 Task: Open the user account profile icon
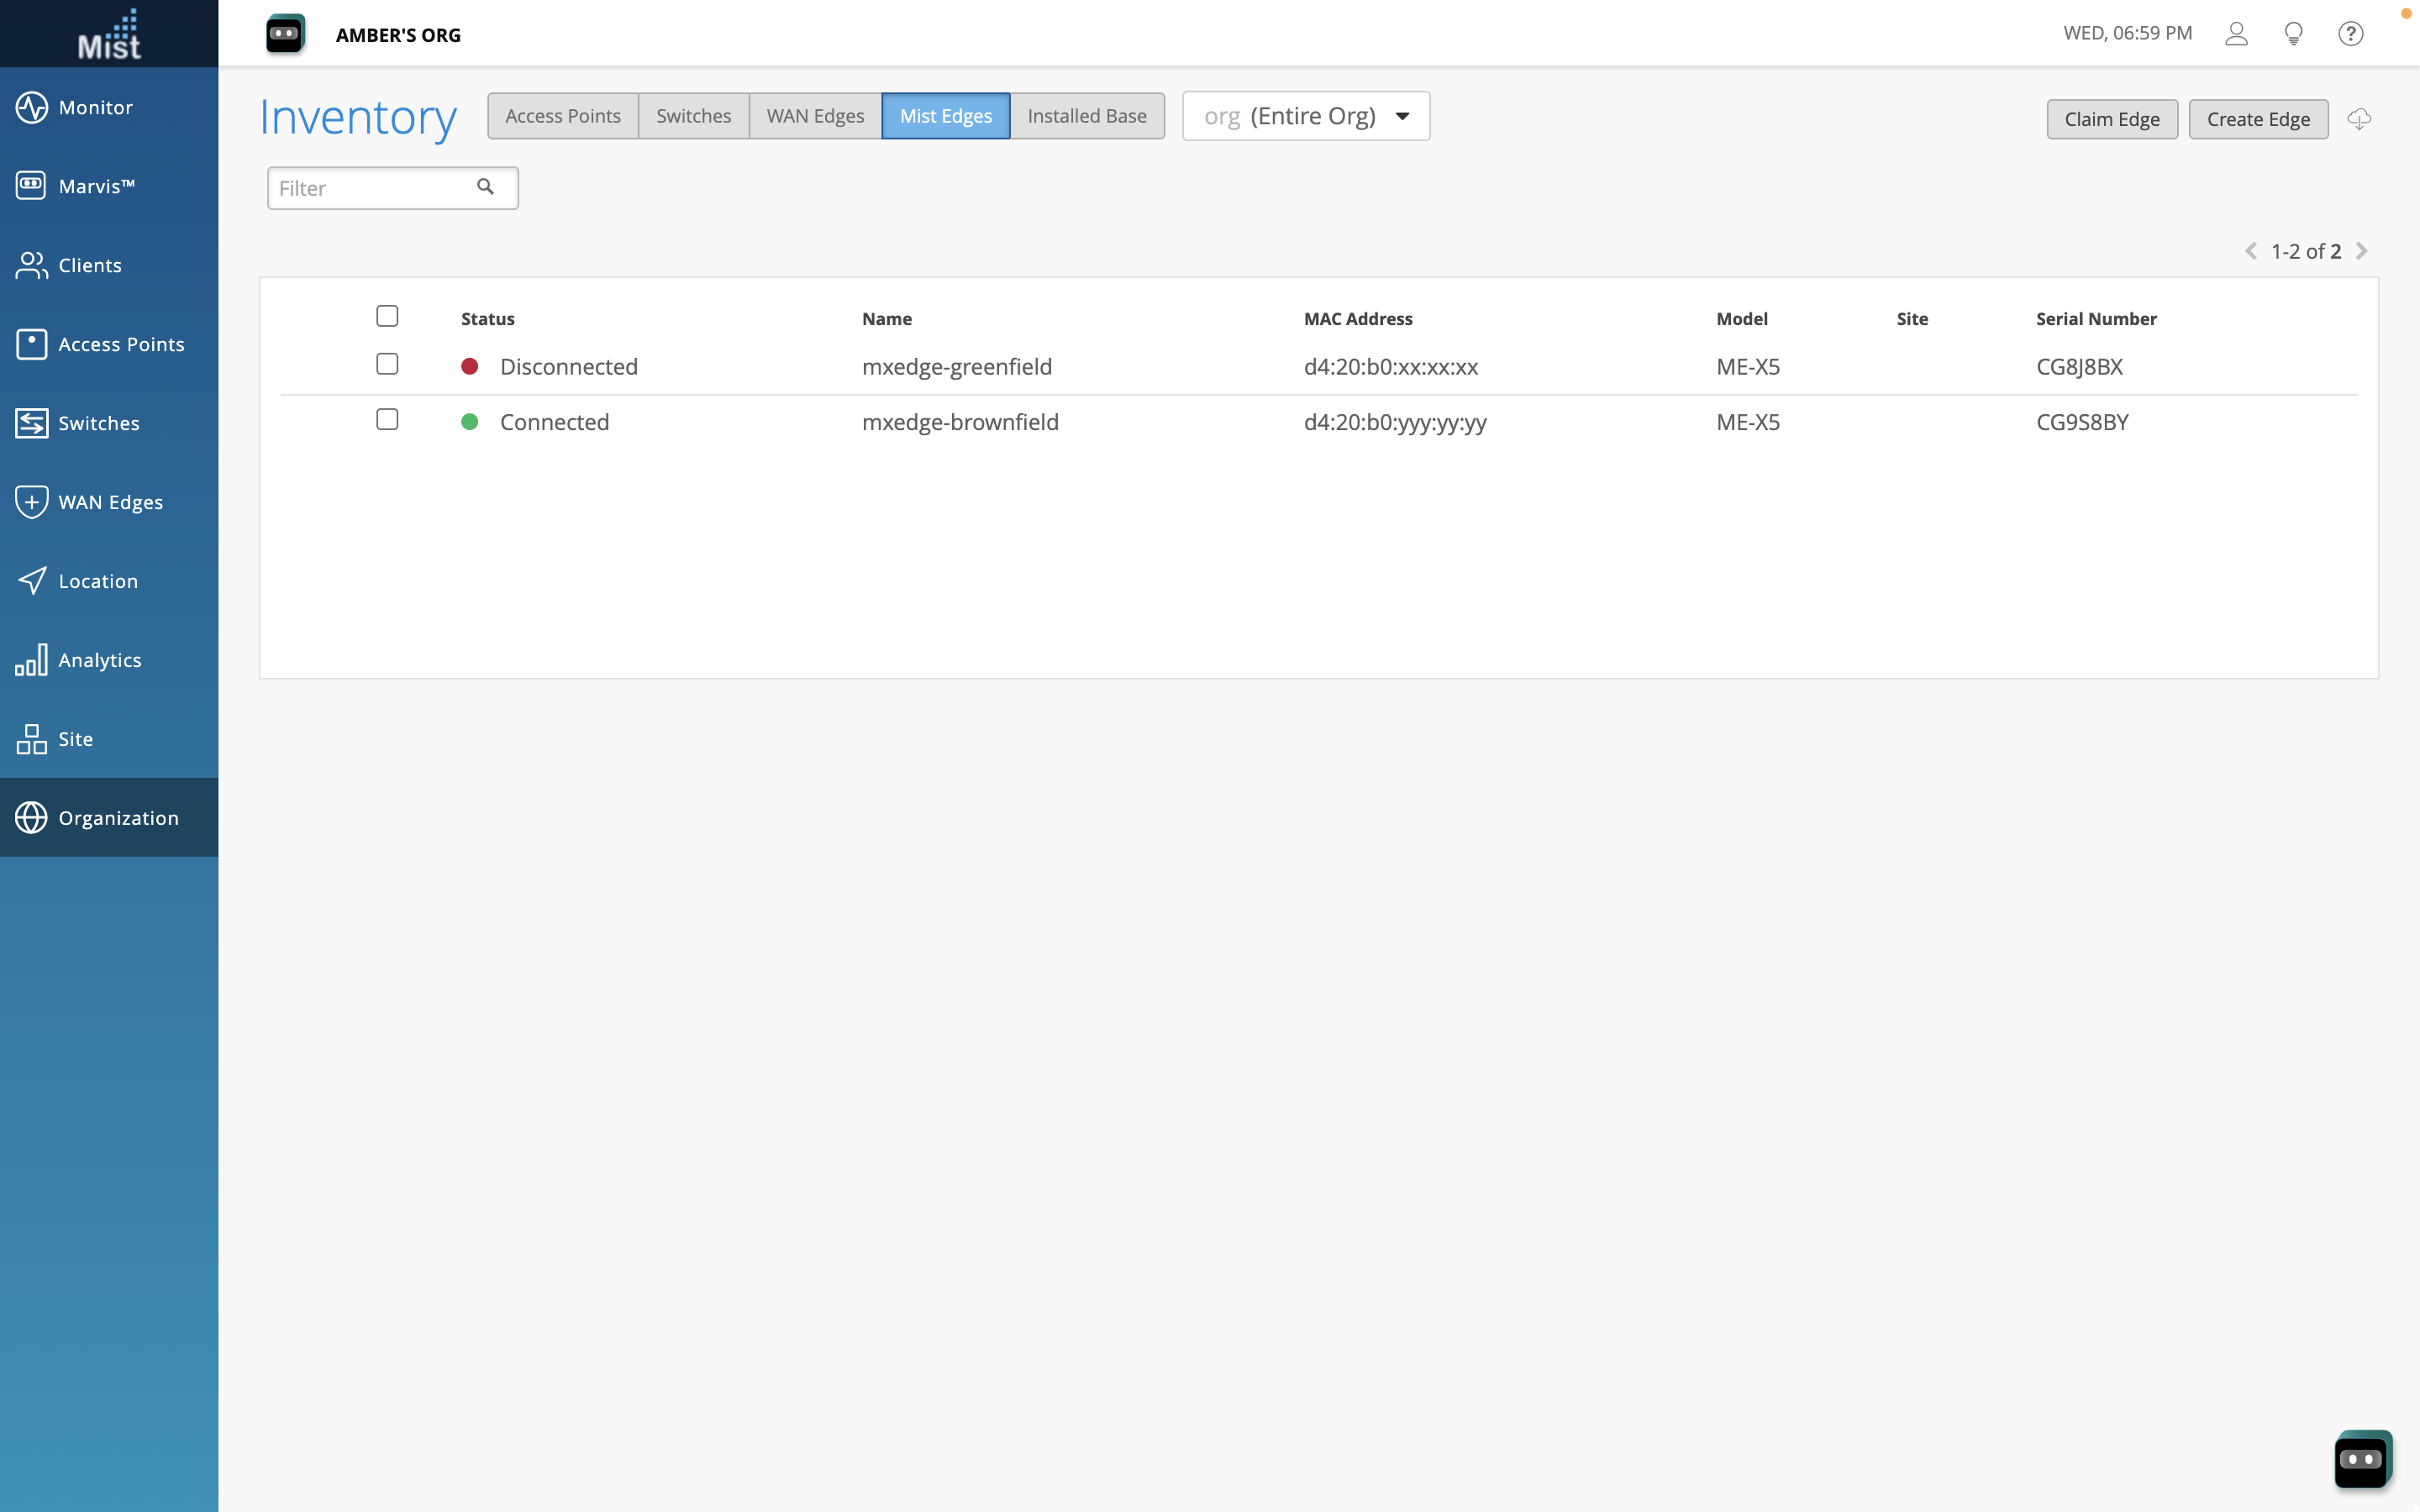click(2236, 34)
